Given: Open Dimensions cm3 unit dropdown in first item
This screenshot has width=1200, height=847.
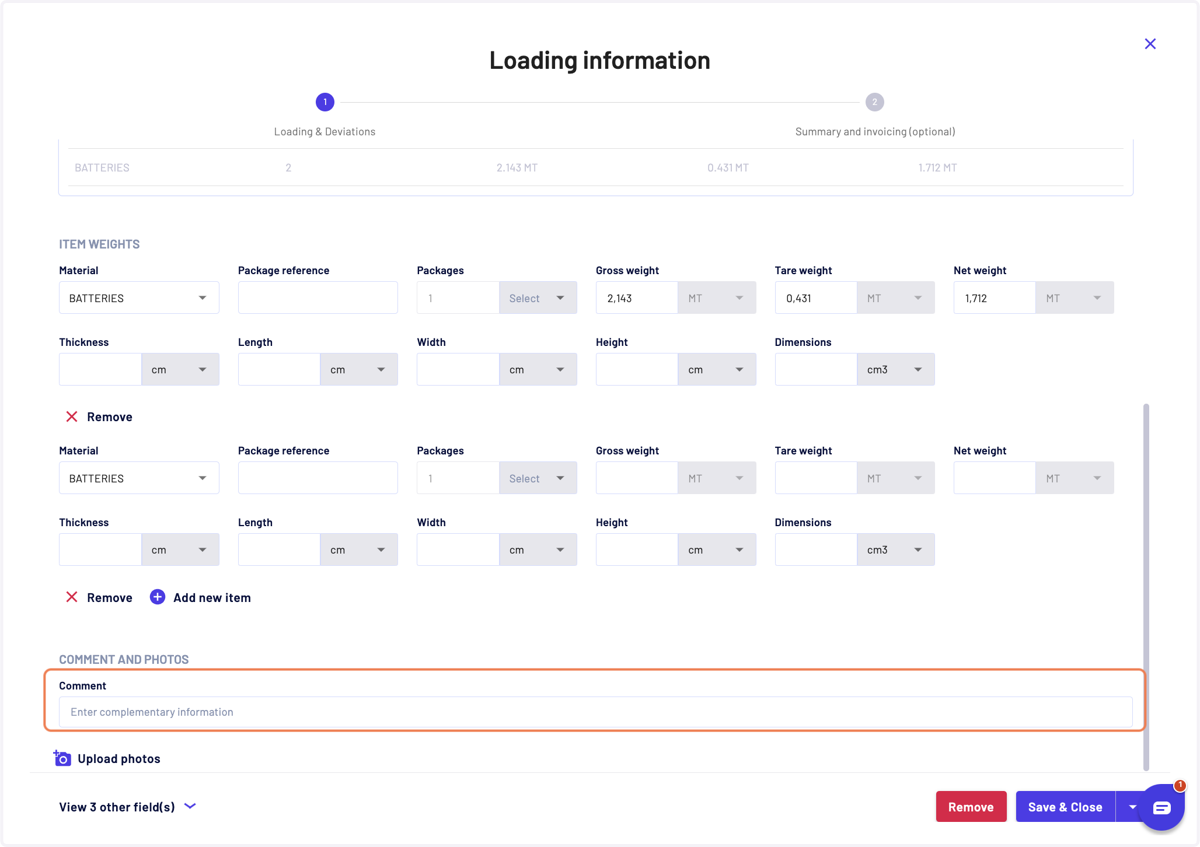Looking at the screenshot, I should [895, 370].
